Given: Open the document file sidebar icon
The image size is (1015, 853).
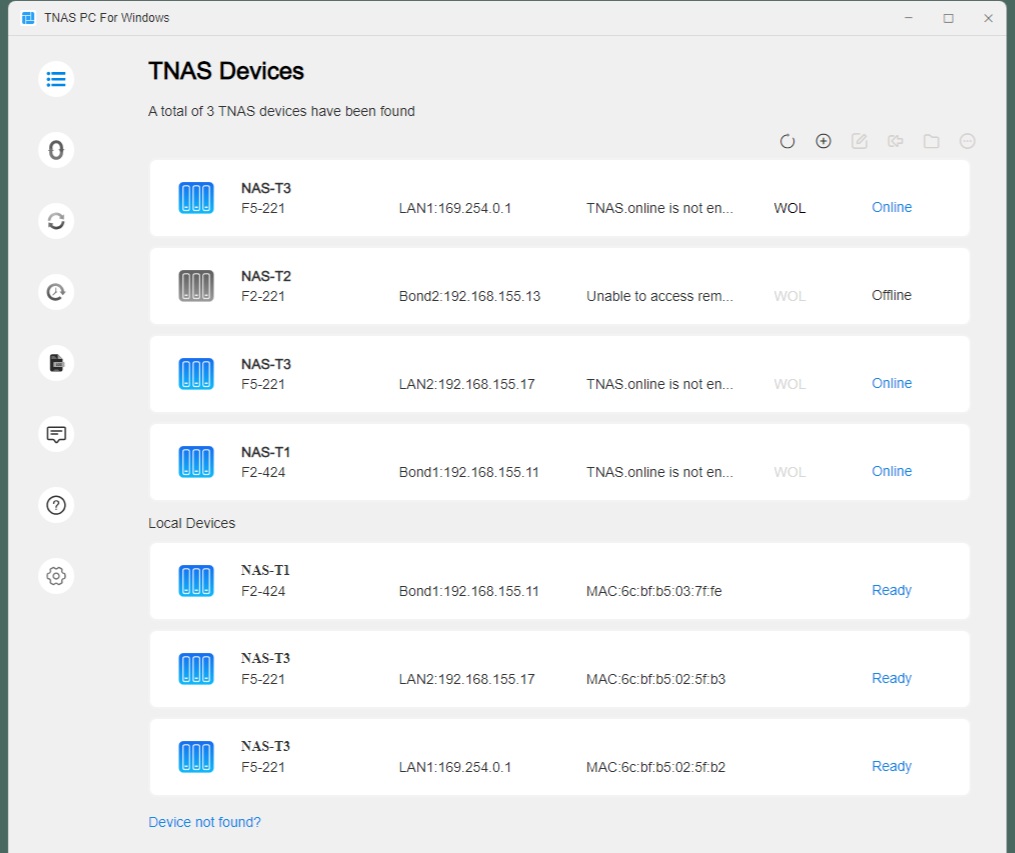Looking at the screenshot, I should click(x=56, y=363).
